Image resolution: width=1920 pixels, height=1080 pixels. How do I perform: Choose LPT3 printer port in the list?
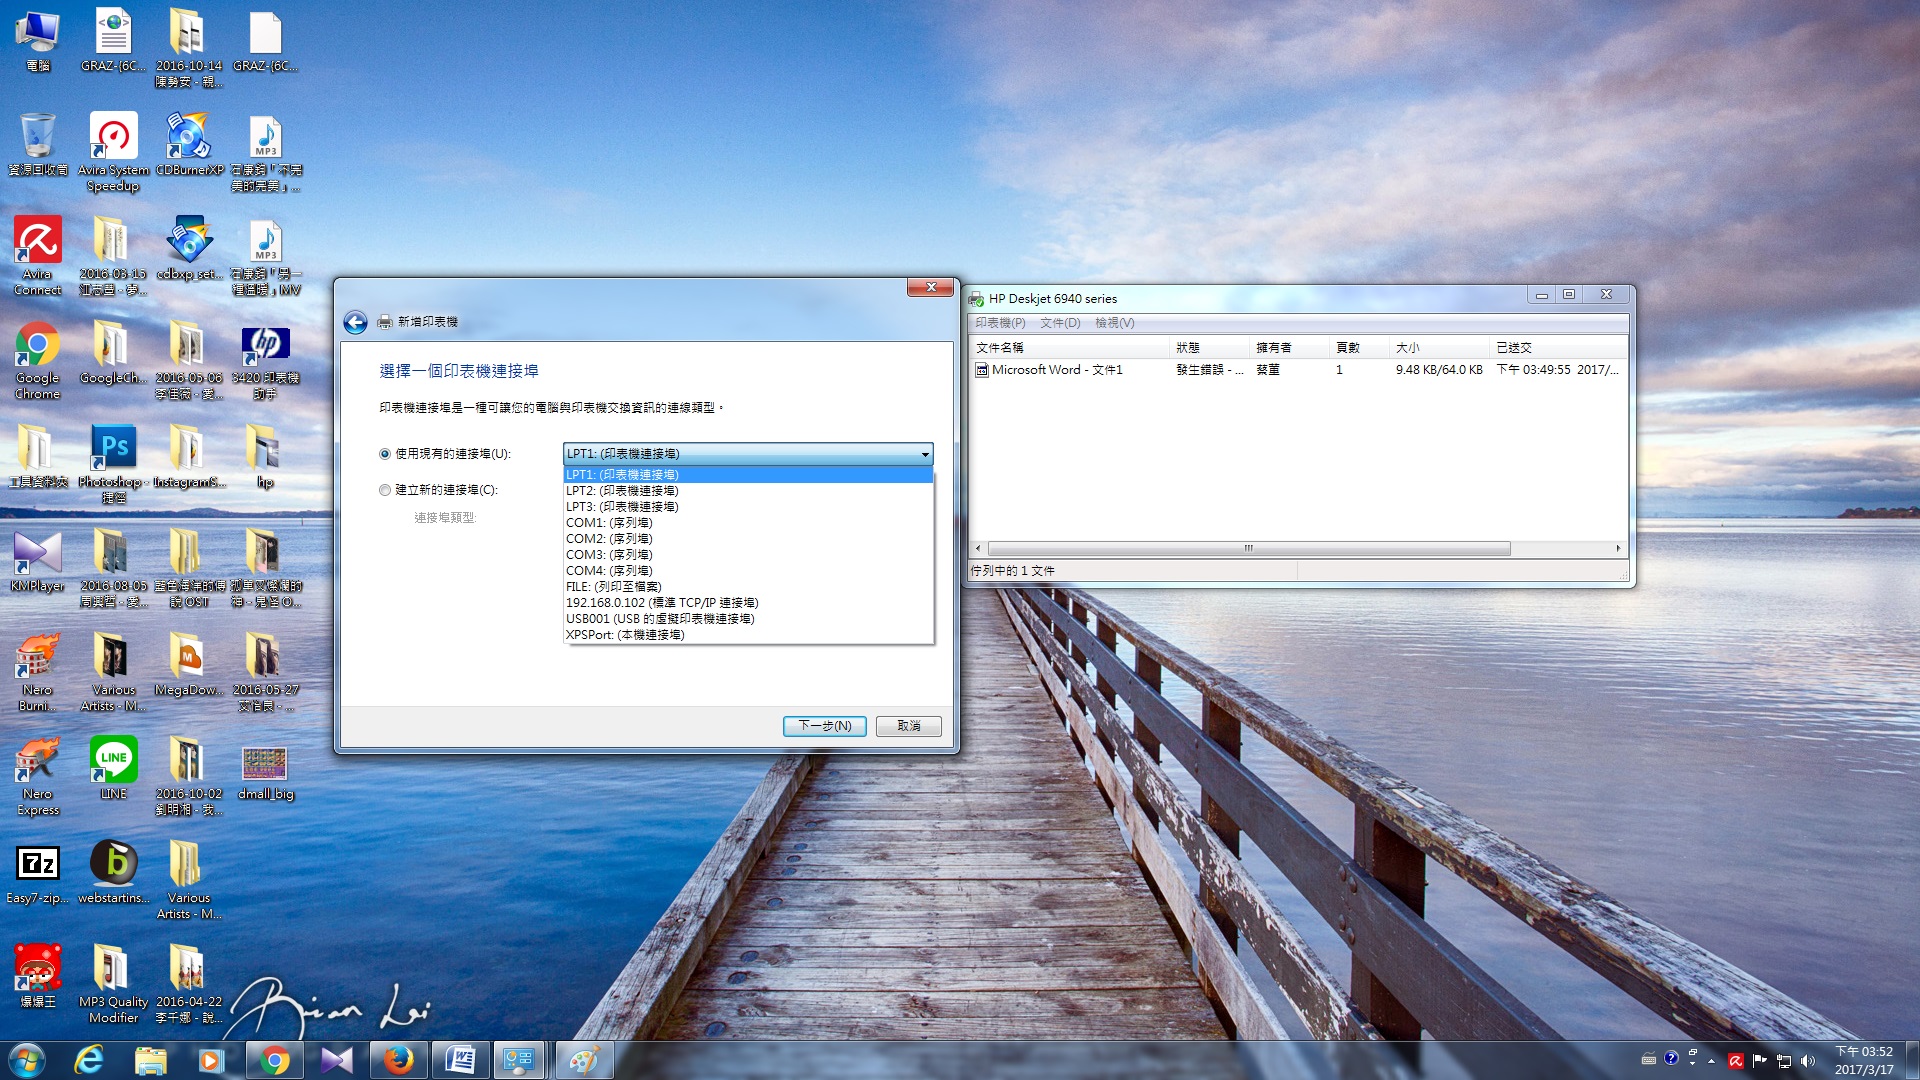pos(748,507)
